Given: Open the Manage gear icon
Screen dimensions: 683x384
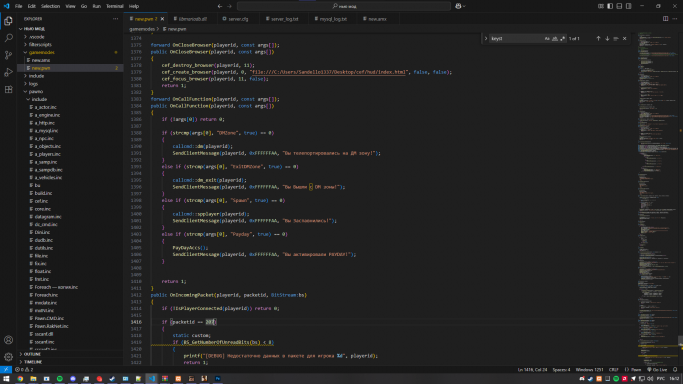Looking at the screenshot, I should click(8, 357).
